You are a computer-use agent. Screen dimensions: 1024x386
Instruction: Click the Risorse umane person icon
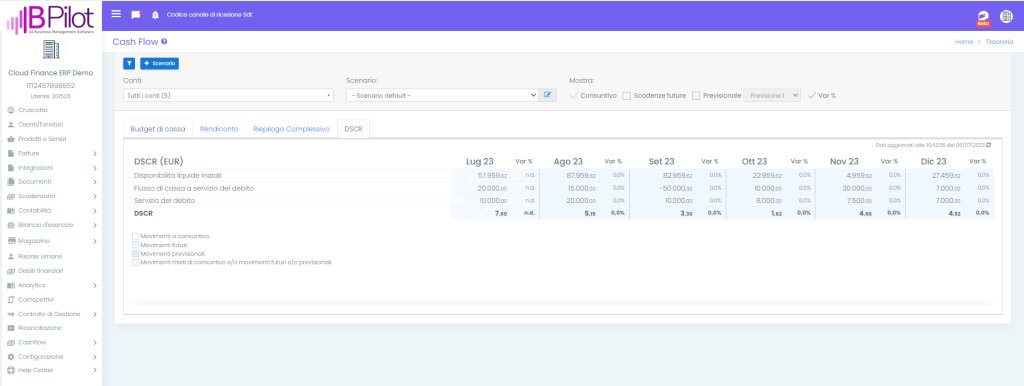[x=10, y=256]
